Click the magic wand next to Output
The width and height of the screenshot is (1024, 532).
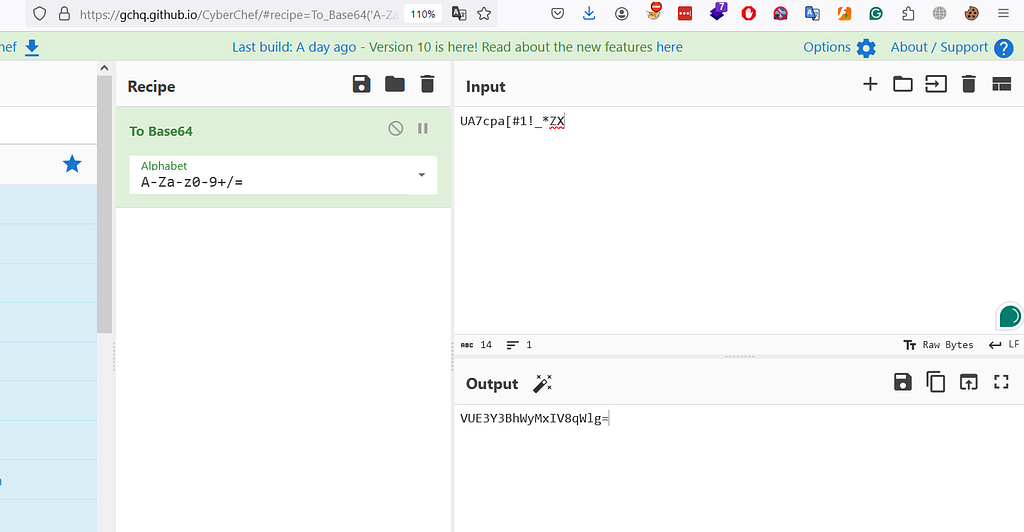(543, 383)
